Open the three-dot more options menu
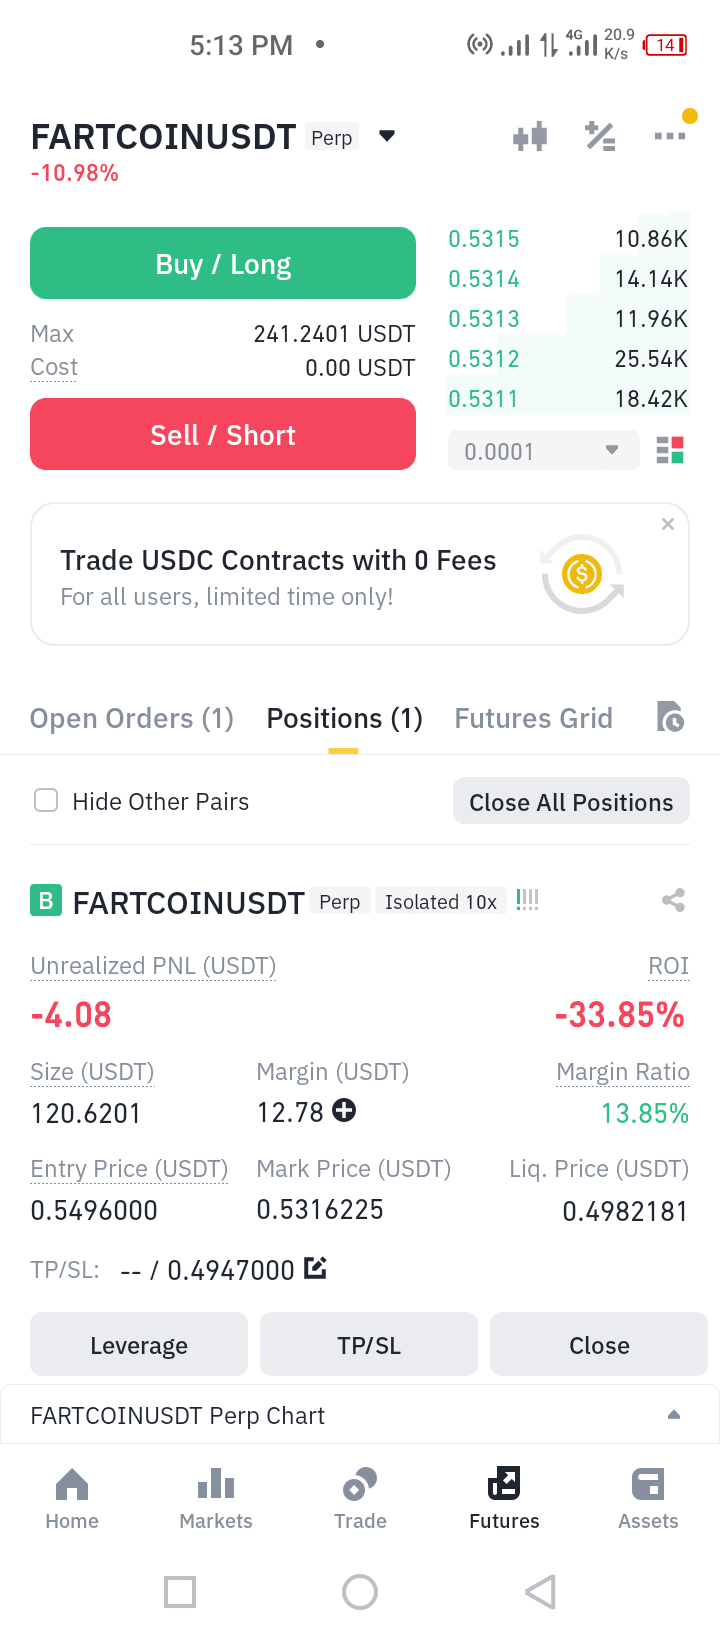The width and height of the screenshot is (720, 1640). [670, 136]
